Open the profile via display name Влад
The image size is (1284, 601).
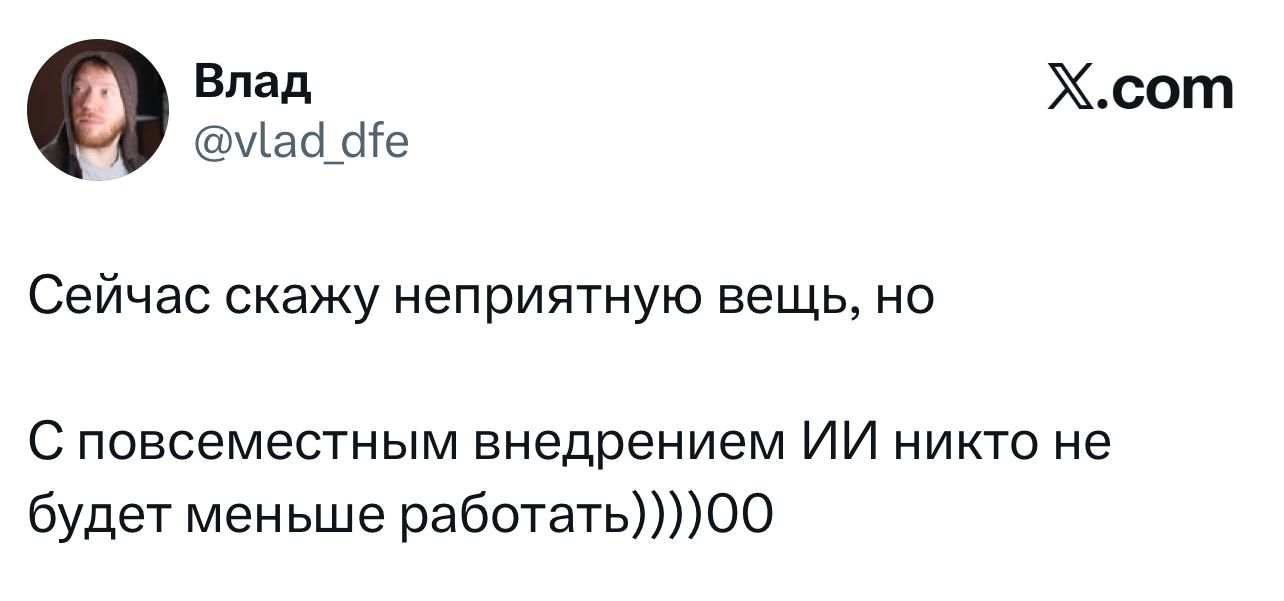point(251,82)
